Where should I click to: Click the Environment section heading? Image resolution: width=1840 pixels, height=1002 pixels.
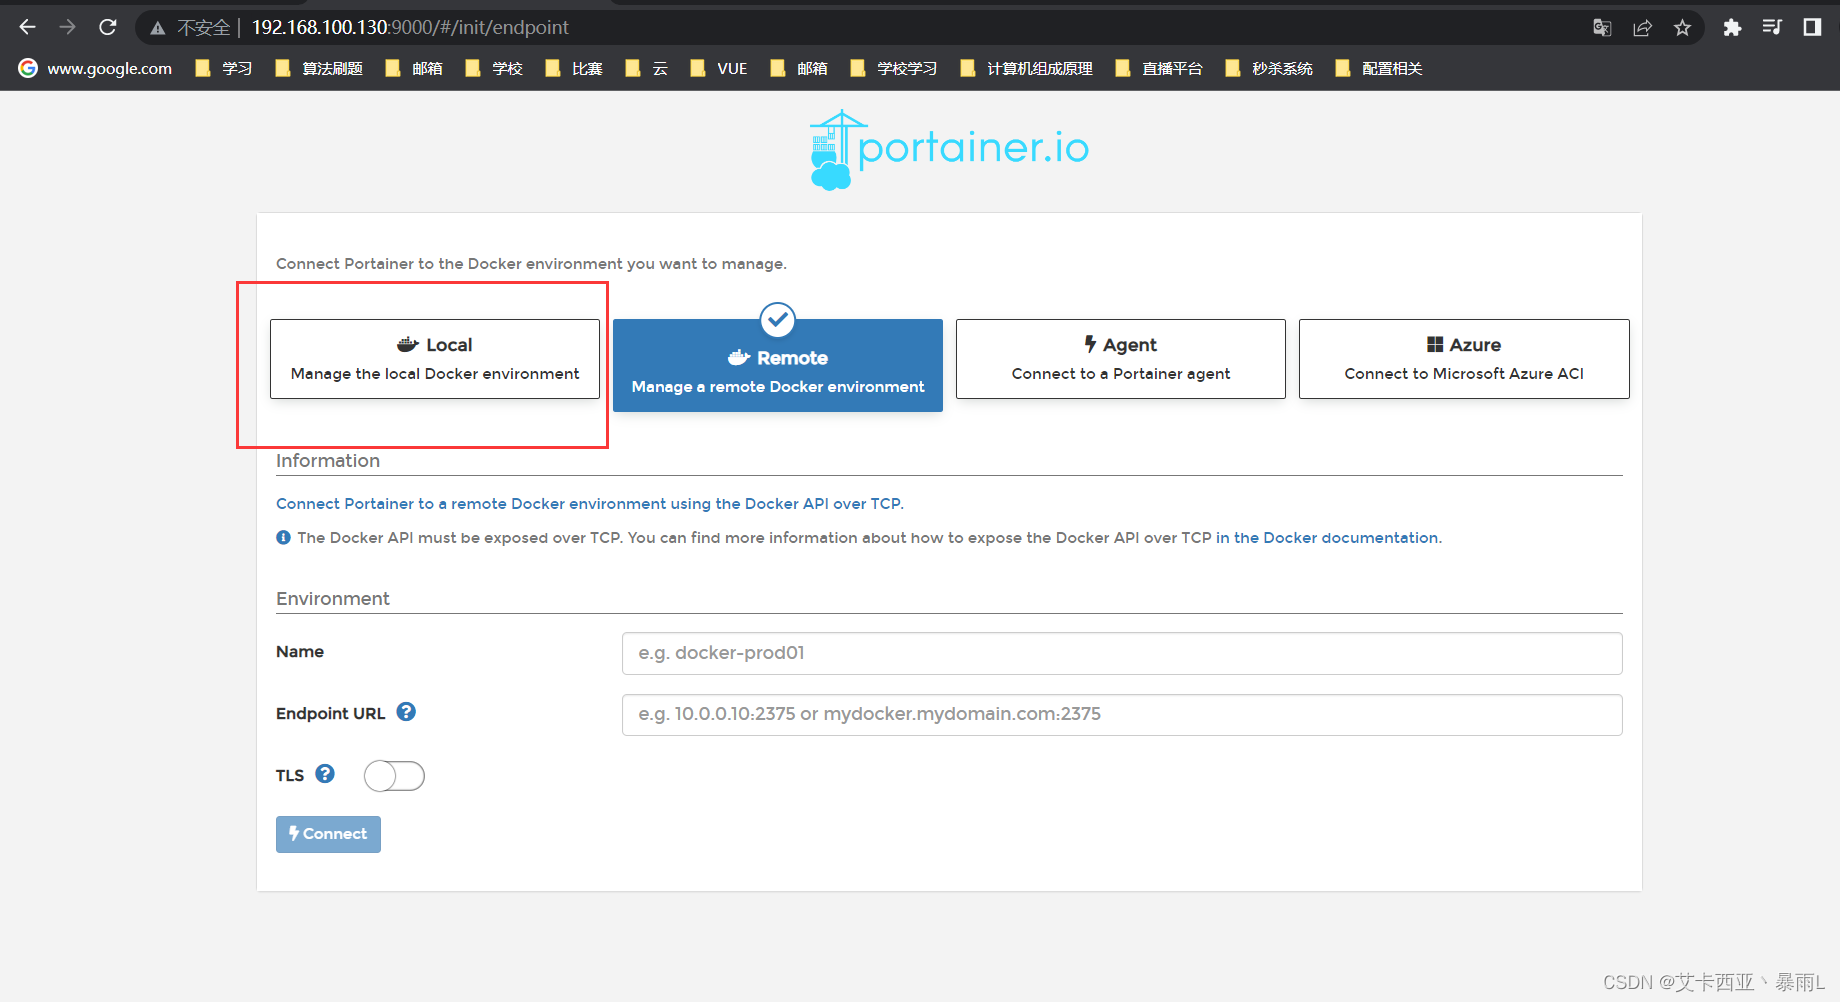[x=333, y=599]
